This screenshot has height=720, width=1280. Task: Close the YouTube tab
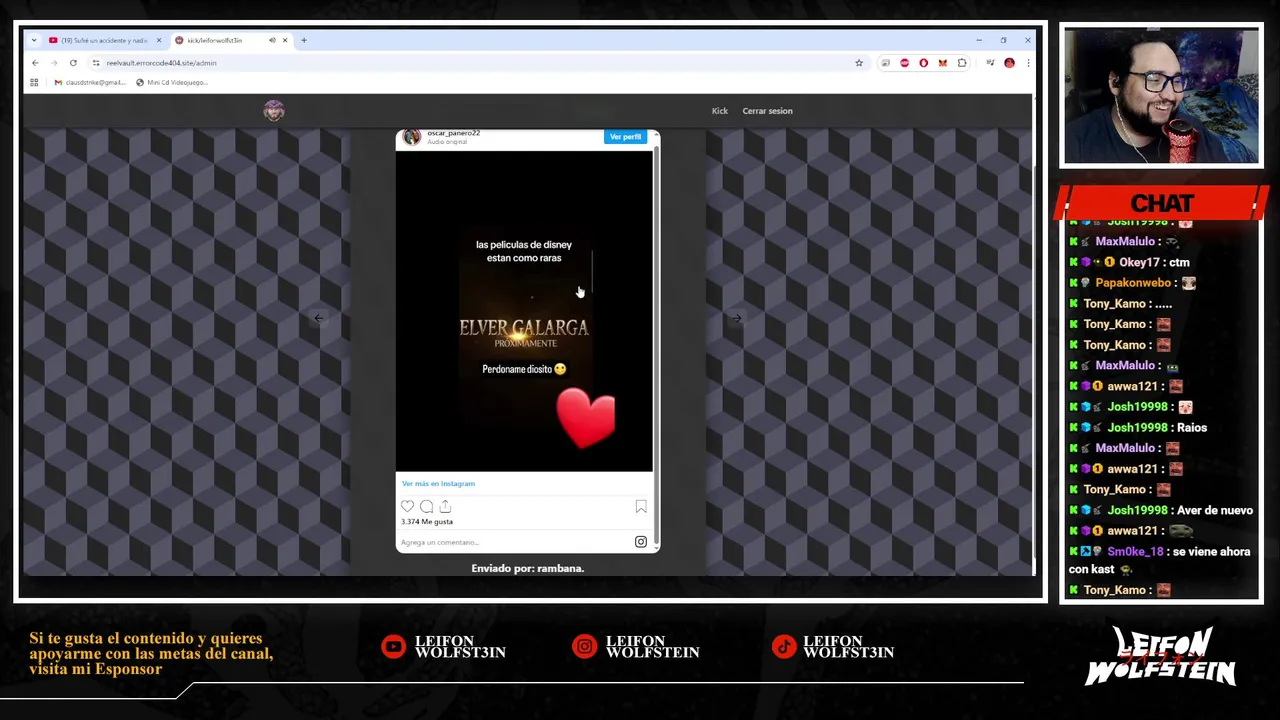pyautogui.click(x=158, y=40)
